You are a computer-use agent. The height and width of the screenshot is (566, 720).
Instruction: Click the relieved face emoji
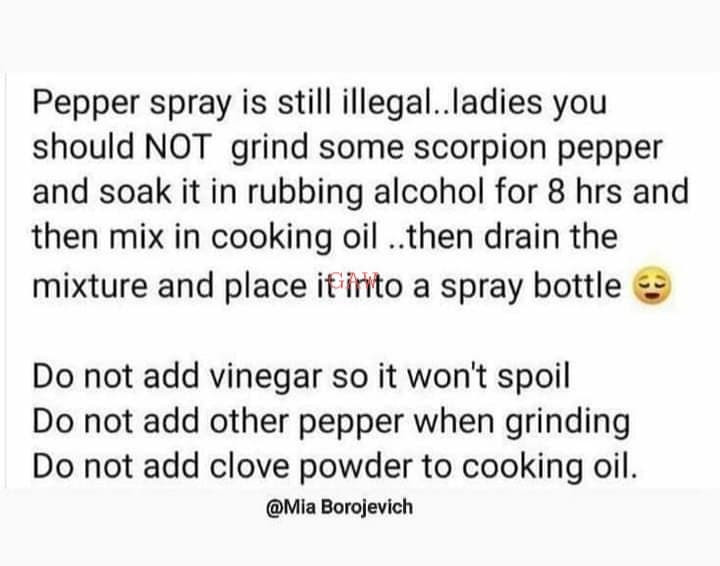pyautogui.click(x=652, y=285)
